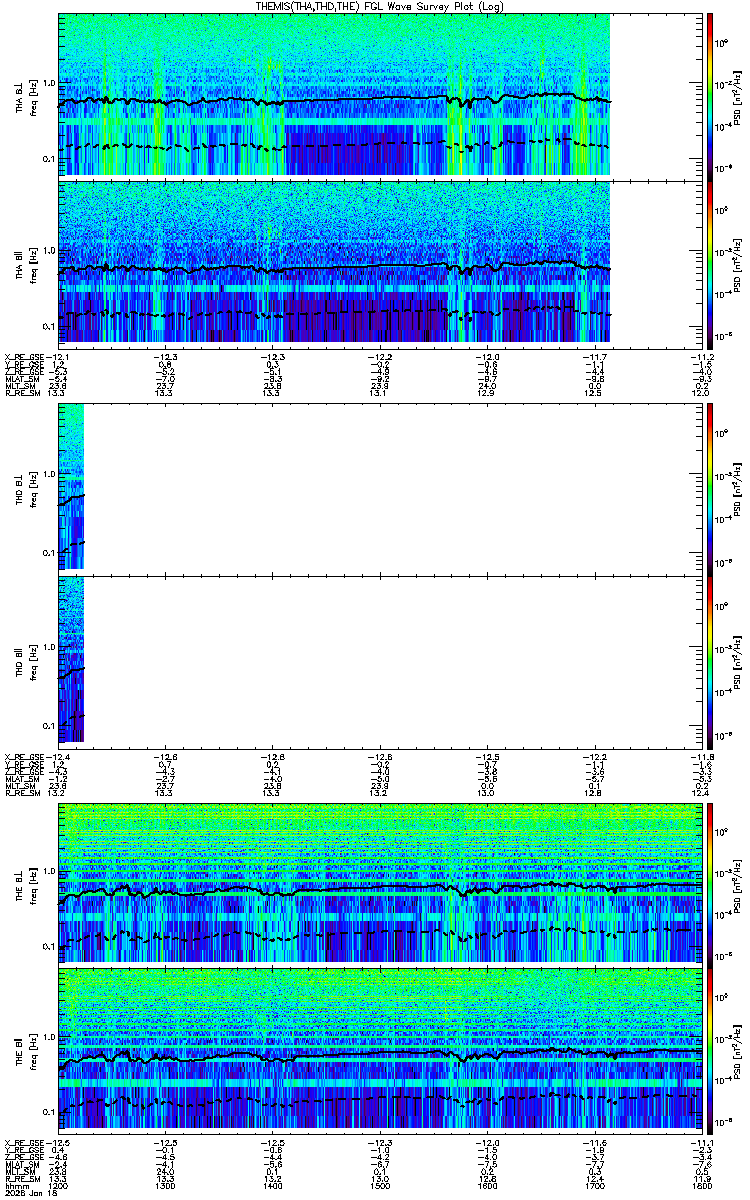Click the 1800 time tick label
This screenshot has width=750, height=1200.
coord(702,1185)
